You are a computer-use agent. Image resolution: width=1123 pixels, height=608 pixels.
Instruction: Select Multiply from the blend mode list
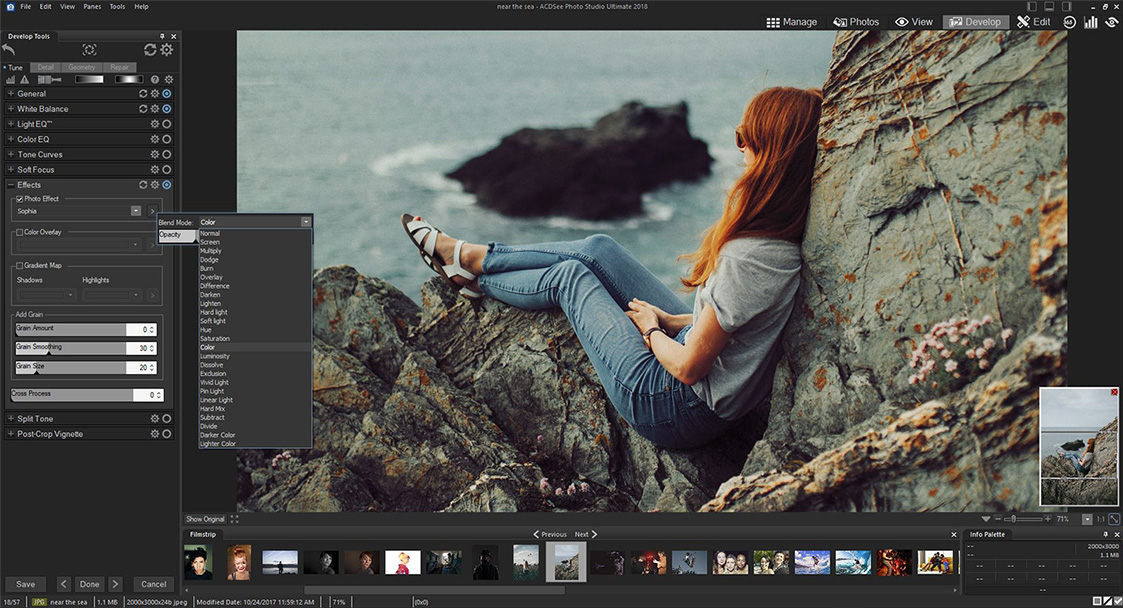(214, 250)
